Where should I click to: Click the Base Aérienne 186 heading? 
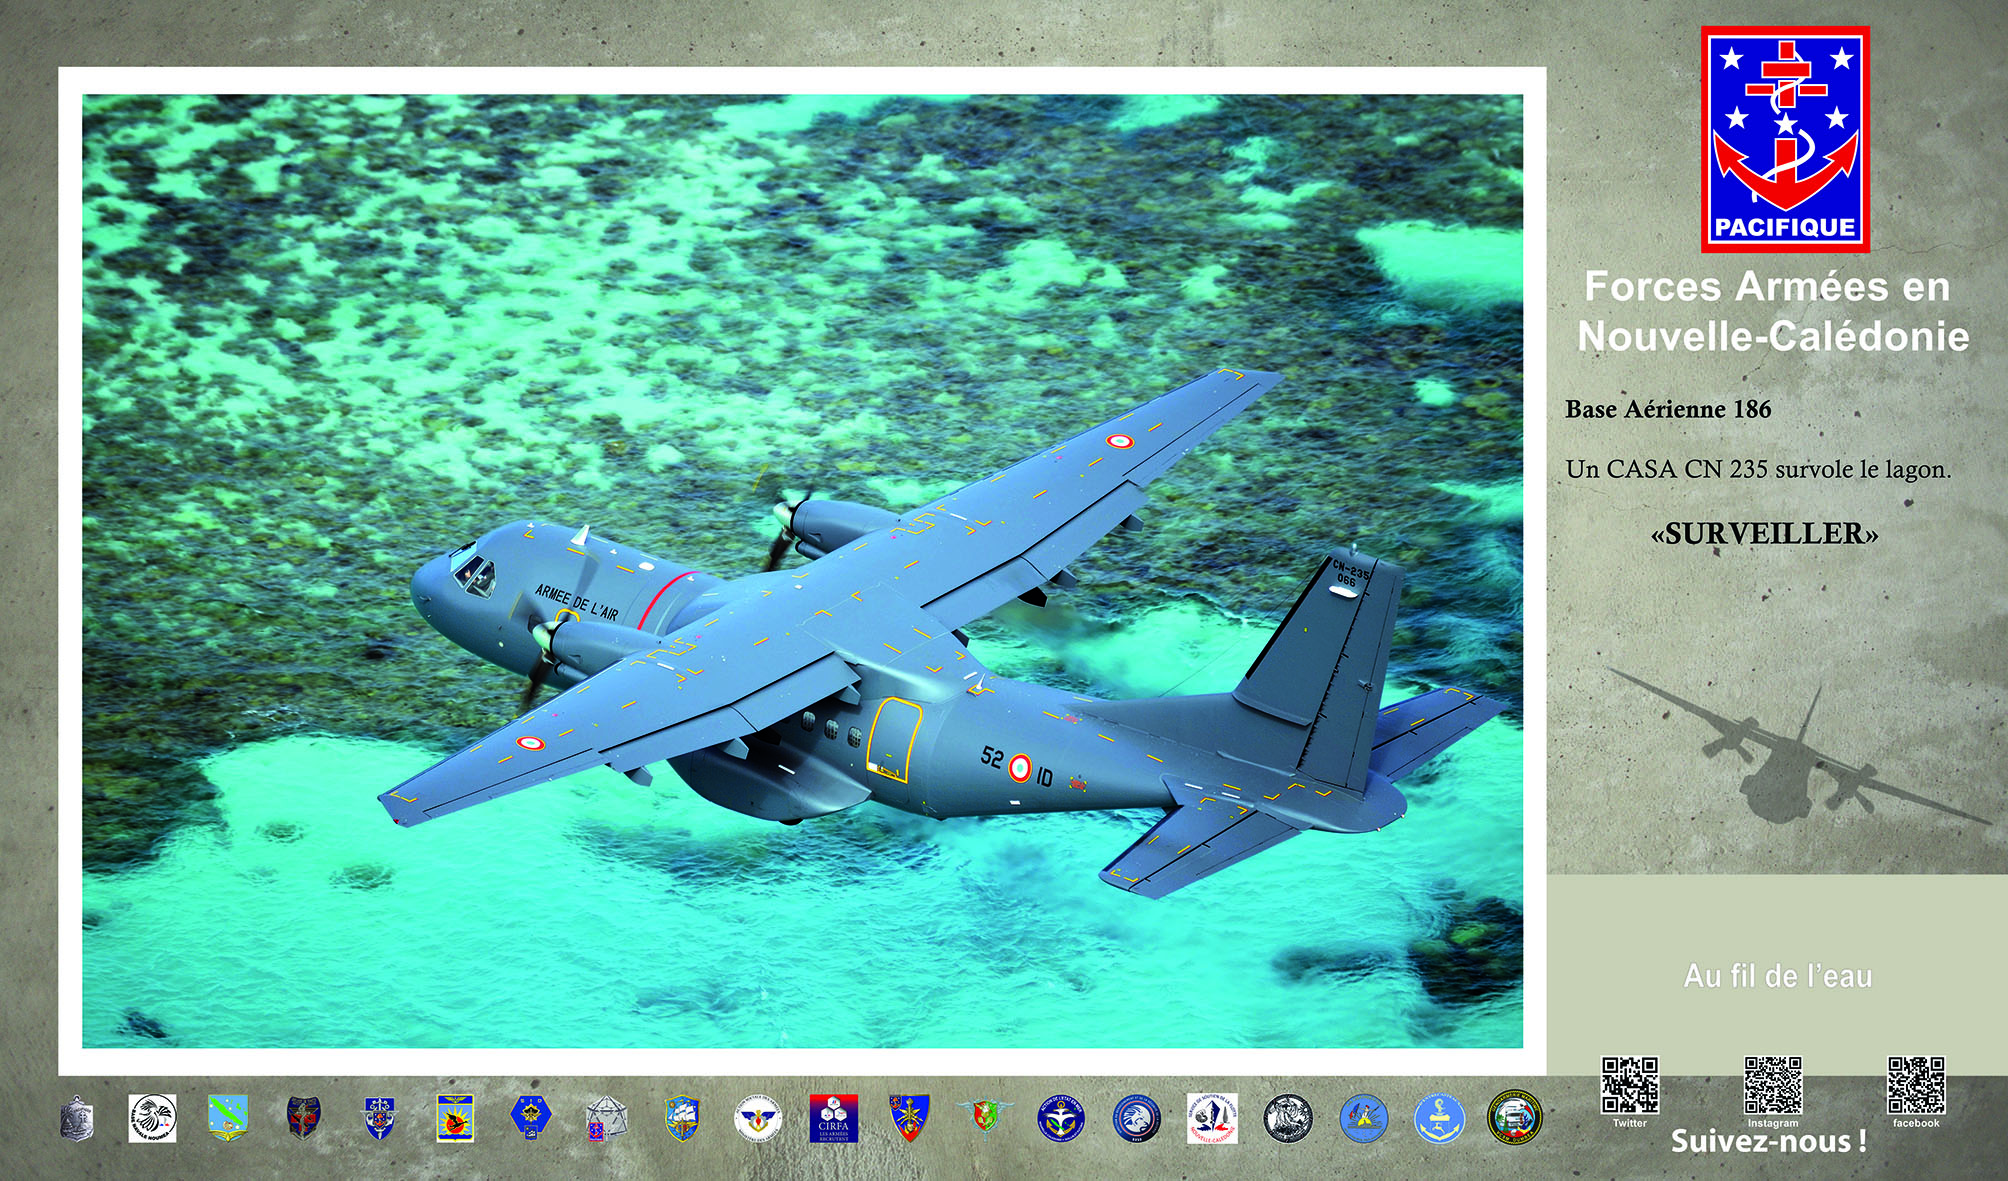(1668, 409)
